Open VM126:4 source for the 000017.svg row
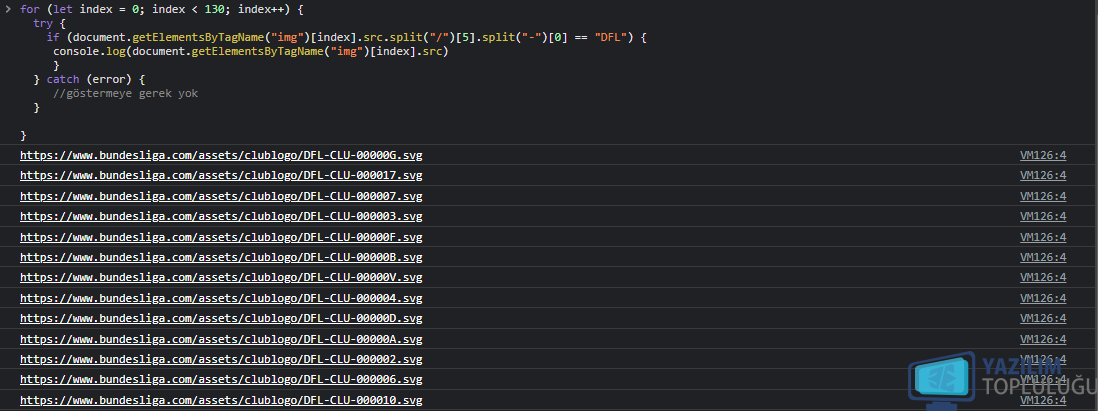The width and height of the screenshot is (1098, 411). point(1043,175)
